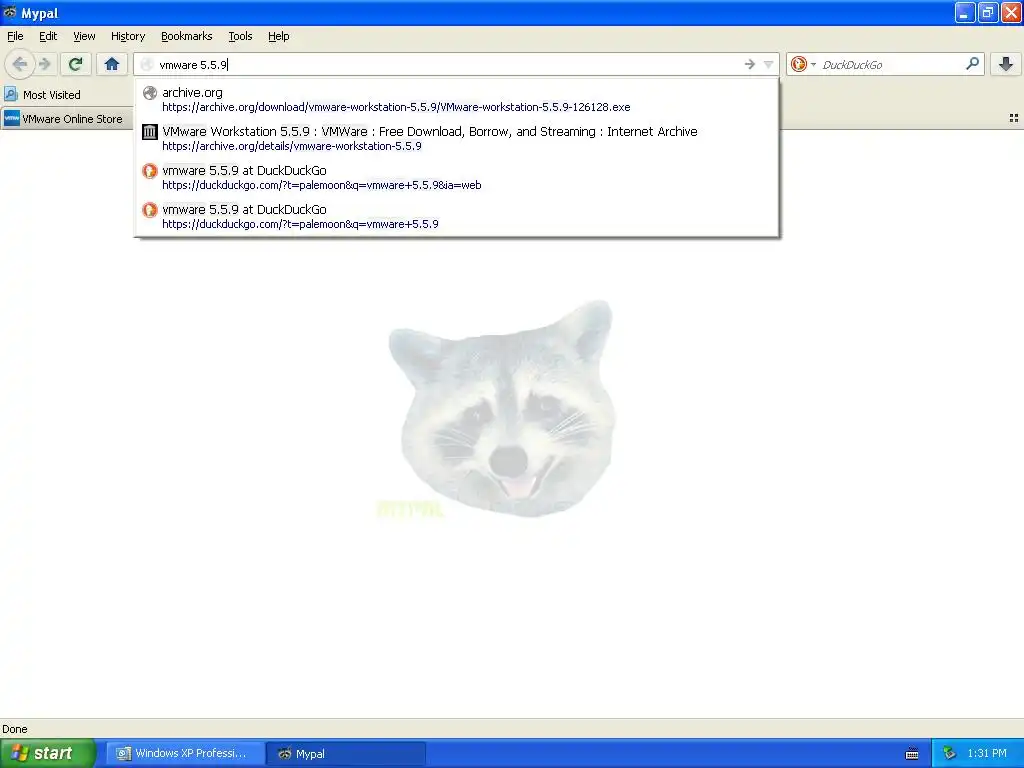The height and width of the screenshot is (768, 1024).
Task: Open the Downloads arrow button
Action: (1006, 64)
